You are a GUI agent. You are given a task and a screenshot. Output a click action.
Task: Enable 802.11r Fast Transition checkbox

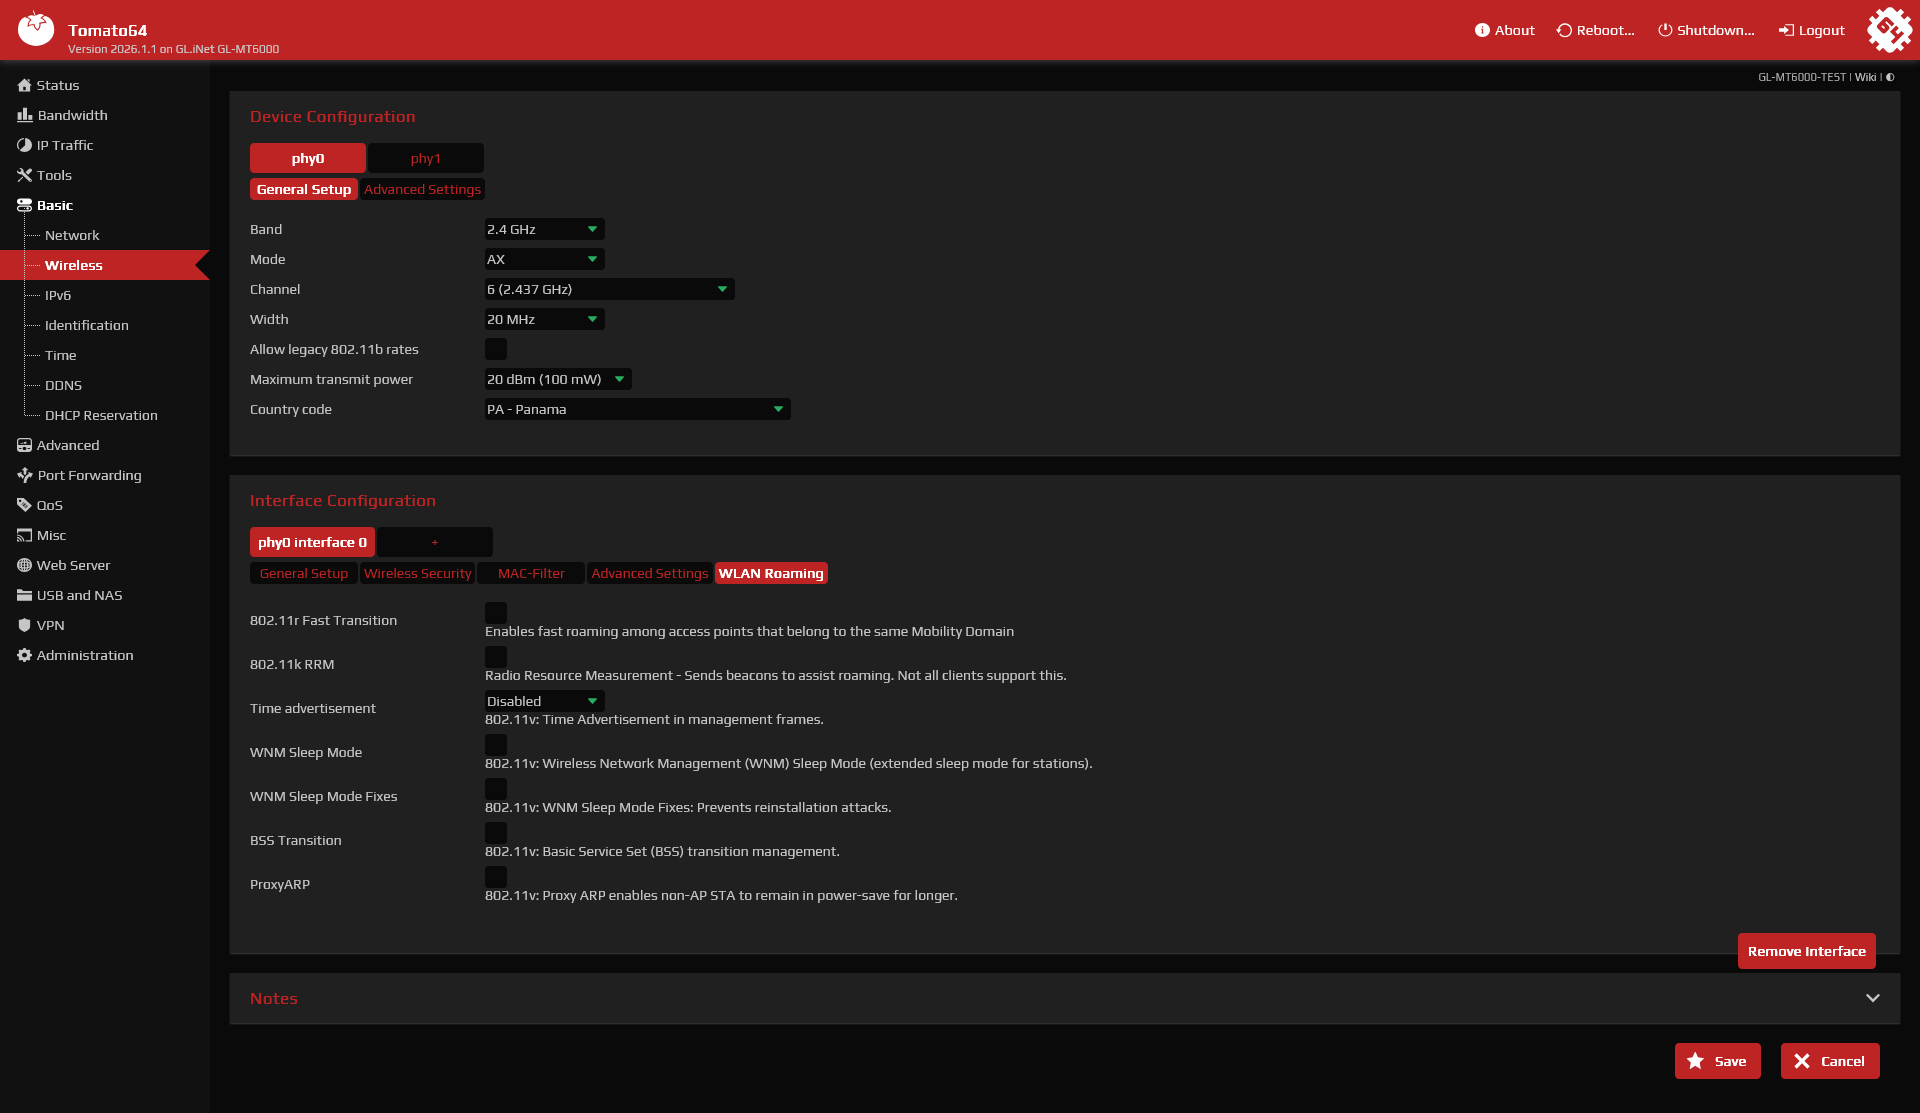click(x=495, y=612)
